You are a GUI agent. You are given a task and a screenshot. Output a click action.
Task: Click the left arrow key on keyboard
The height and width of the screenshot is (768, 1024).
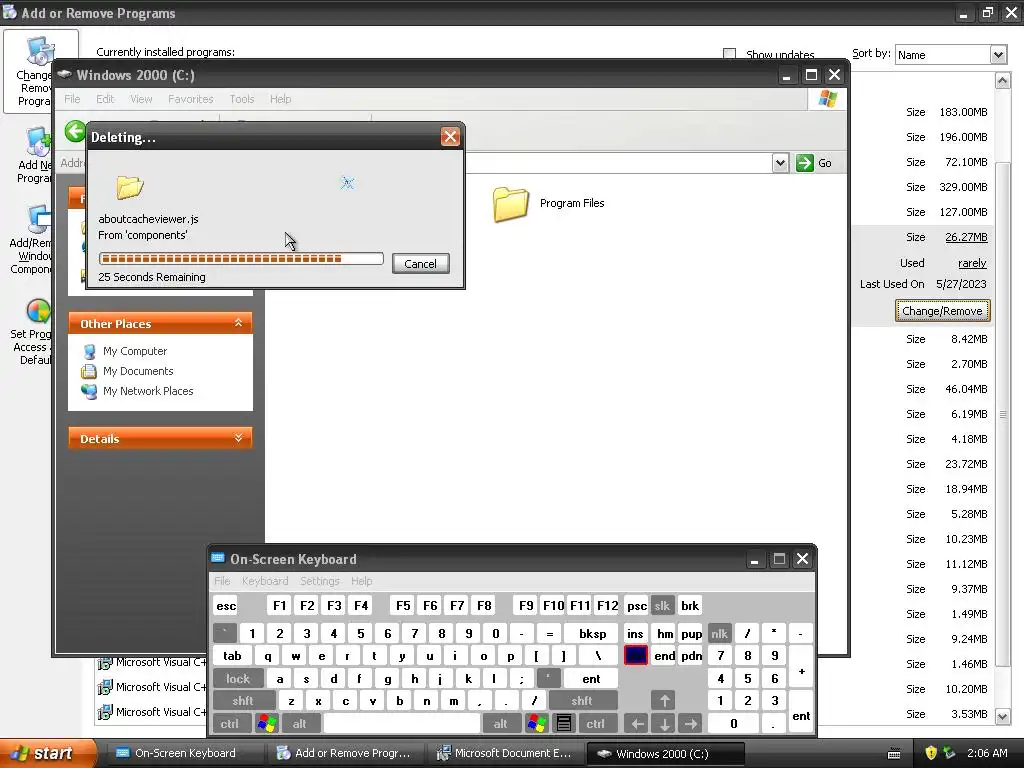tap(637, 724)
